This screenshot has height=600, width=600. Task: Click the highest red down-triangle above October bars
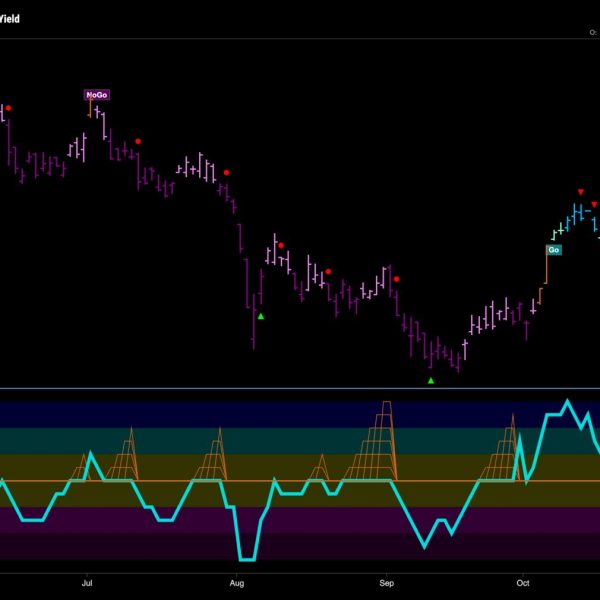tap(581, 192)
